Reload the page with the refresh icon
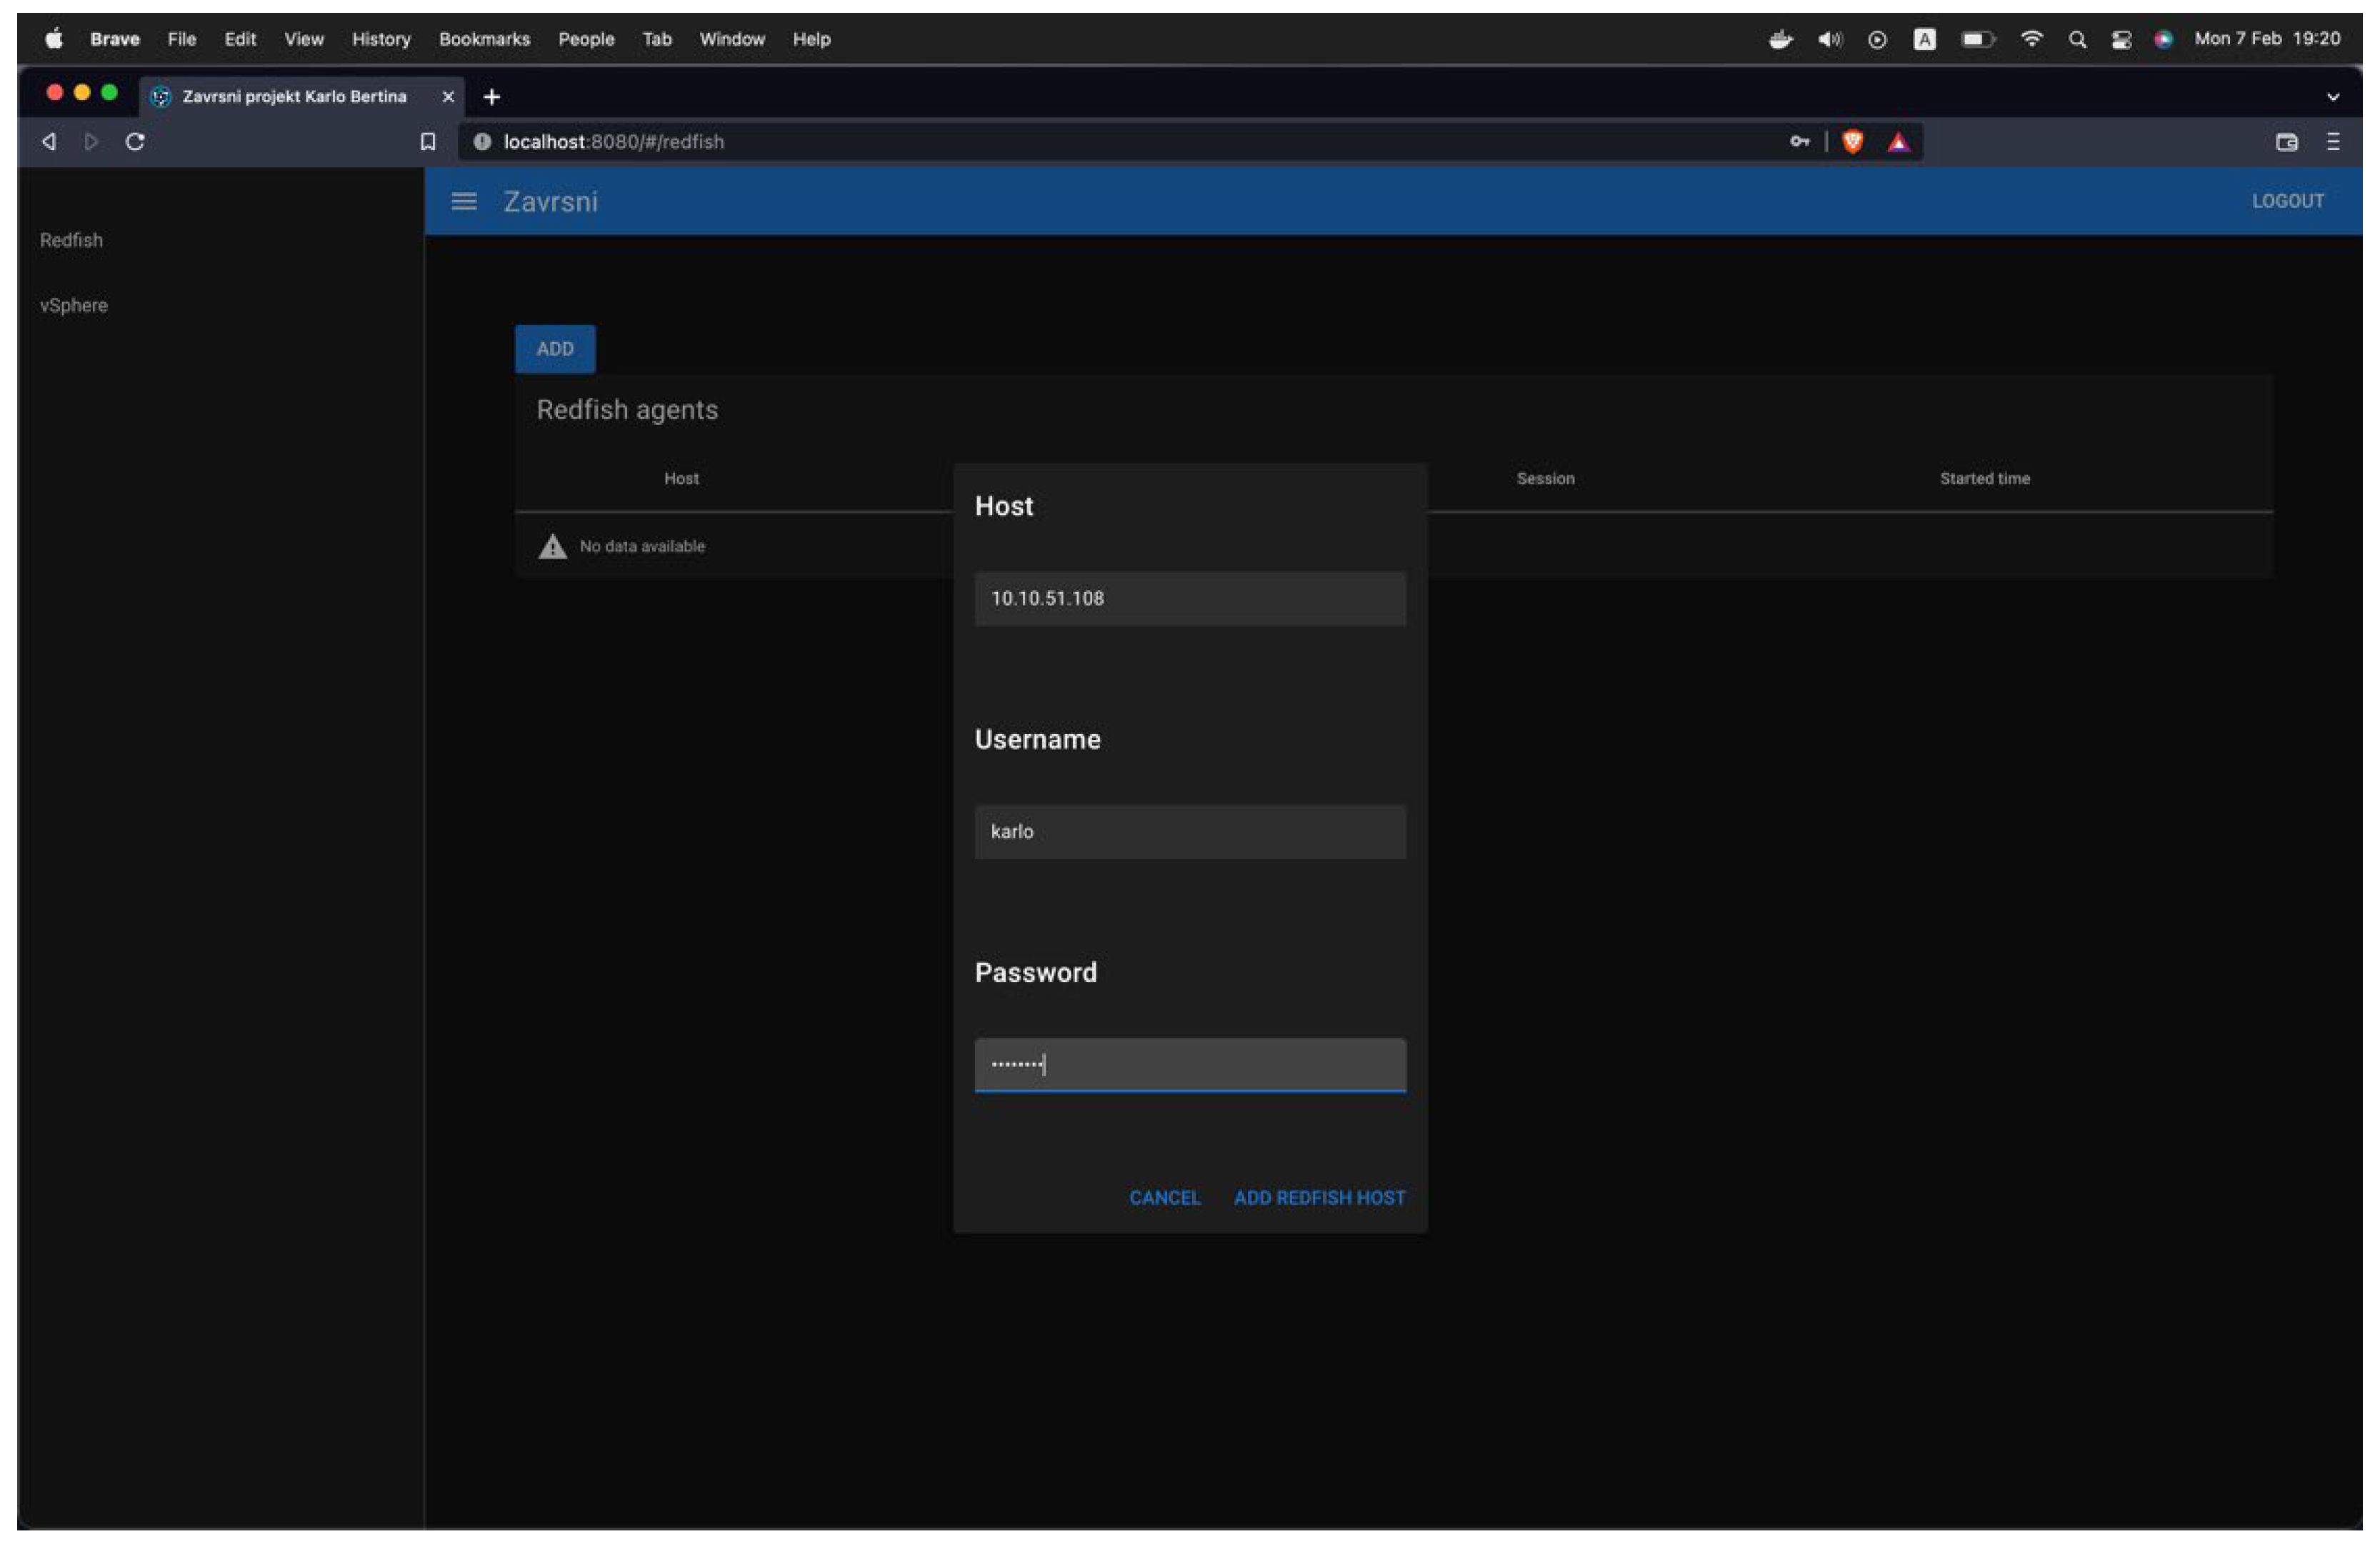 click(x=135, y=142)
